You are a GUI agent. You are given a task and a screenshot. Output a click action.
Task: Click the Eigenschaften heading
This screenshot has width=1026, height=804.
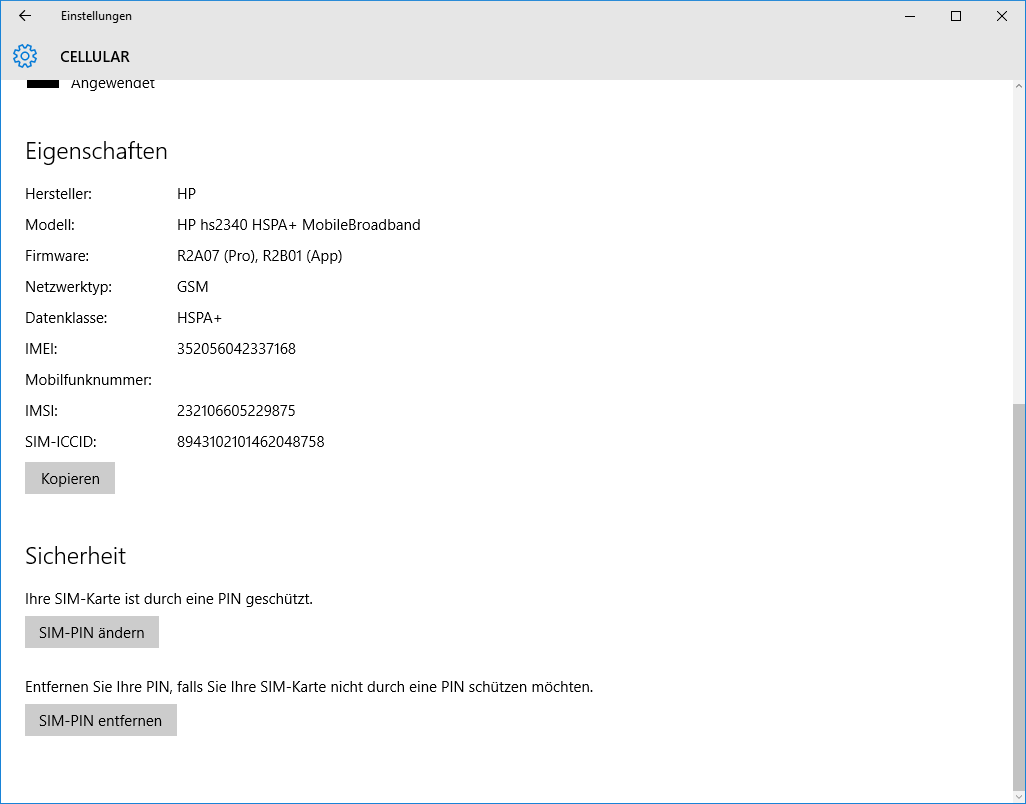(96, 152)
